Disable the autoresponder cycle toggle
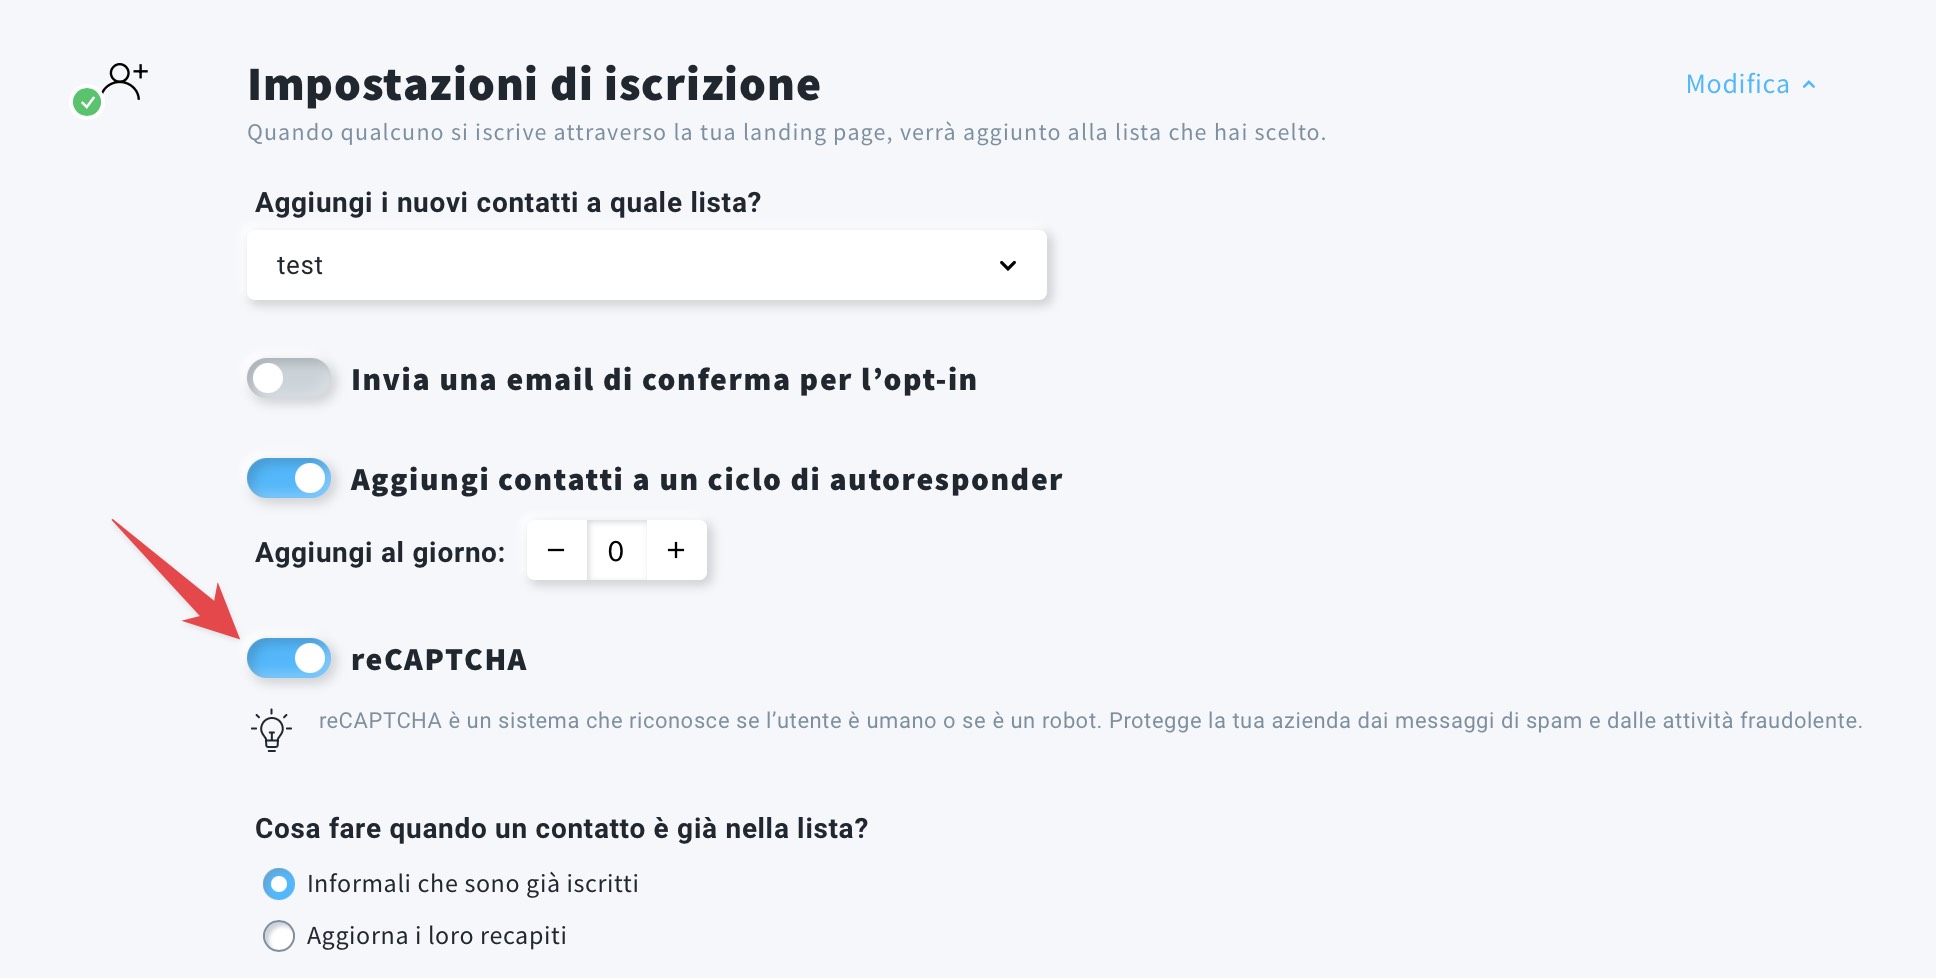 pos(289,479)
